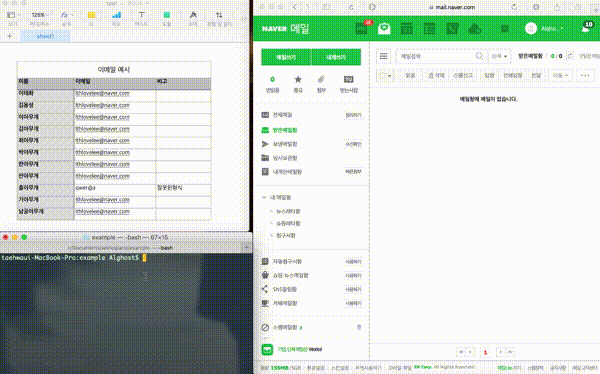Click the 삭제 delete button

pyautogui.click(x=436, y=75)
